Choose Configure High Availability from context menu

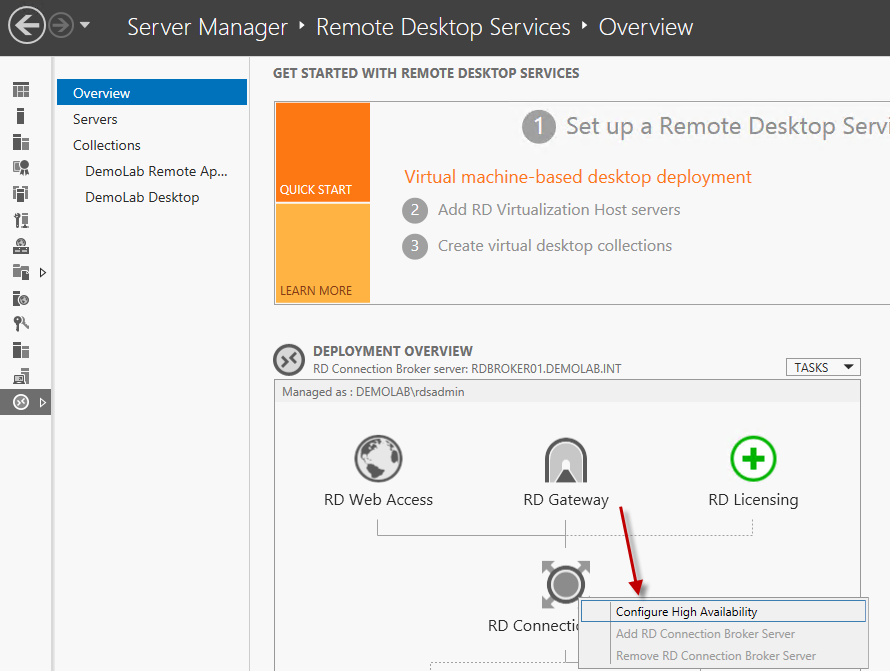point(686,611)
